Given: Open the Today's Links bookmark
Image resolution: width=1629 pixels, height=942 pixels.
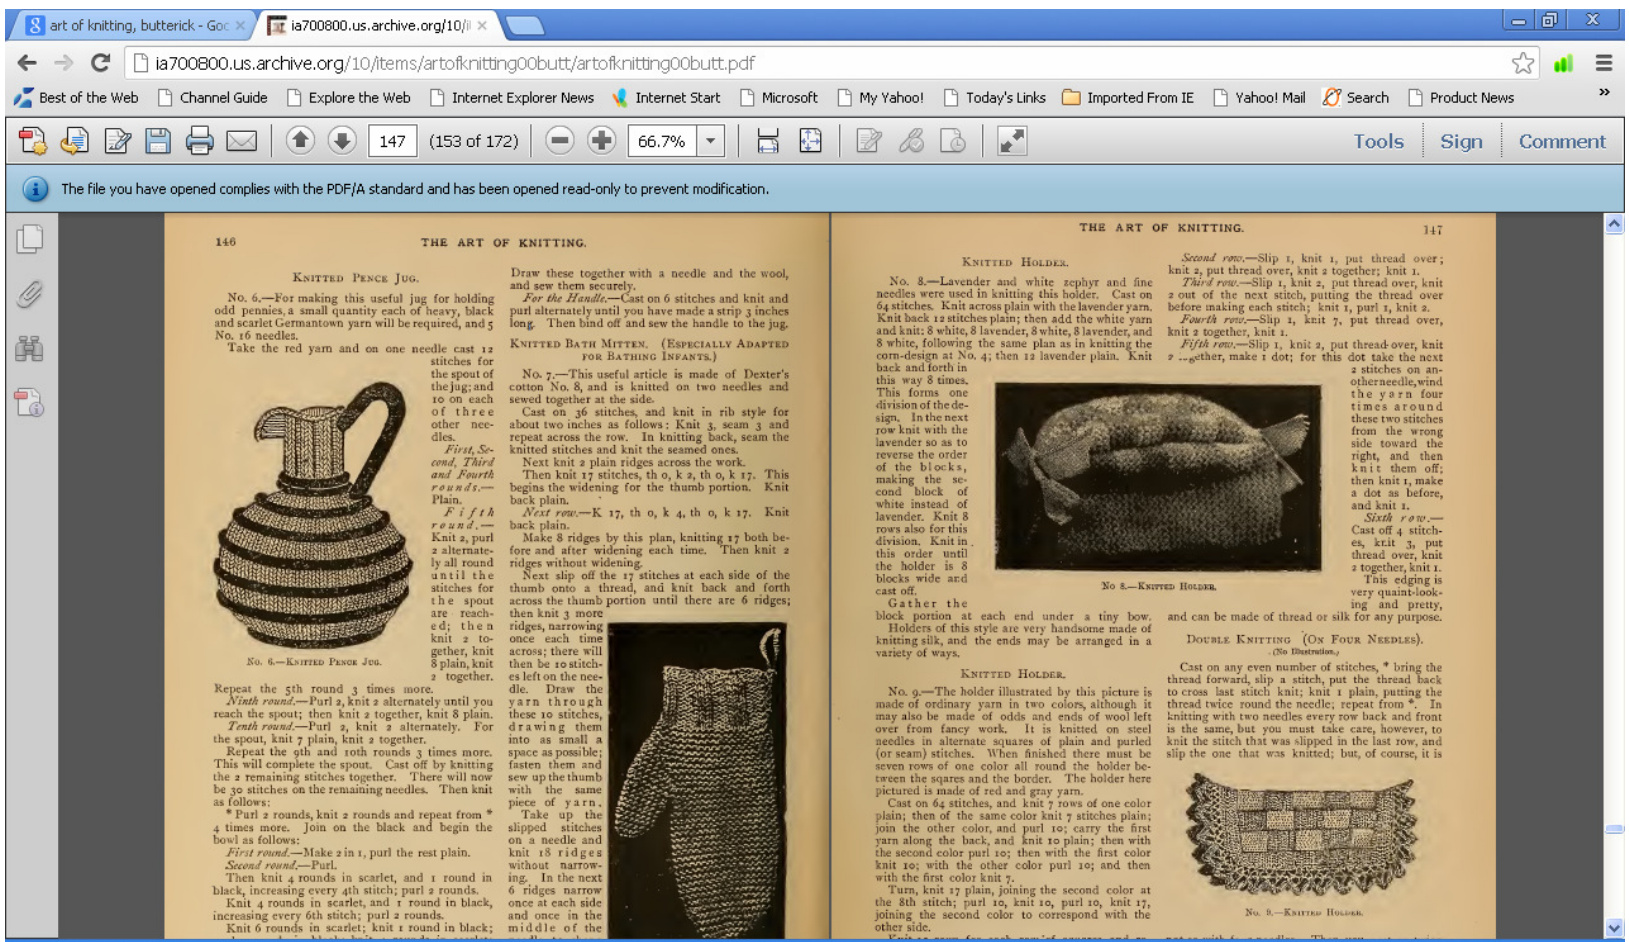Looking at the screenshot, I should [x=995, y=97].
